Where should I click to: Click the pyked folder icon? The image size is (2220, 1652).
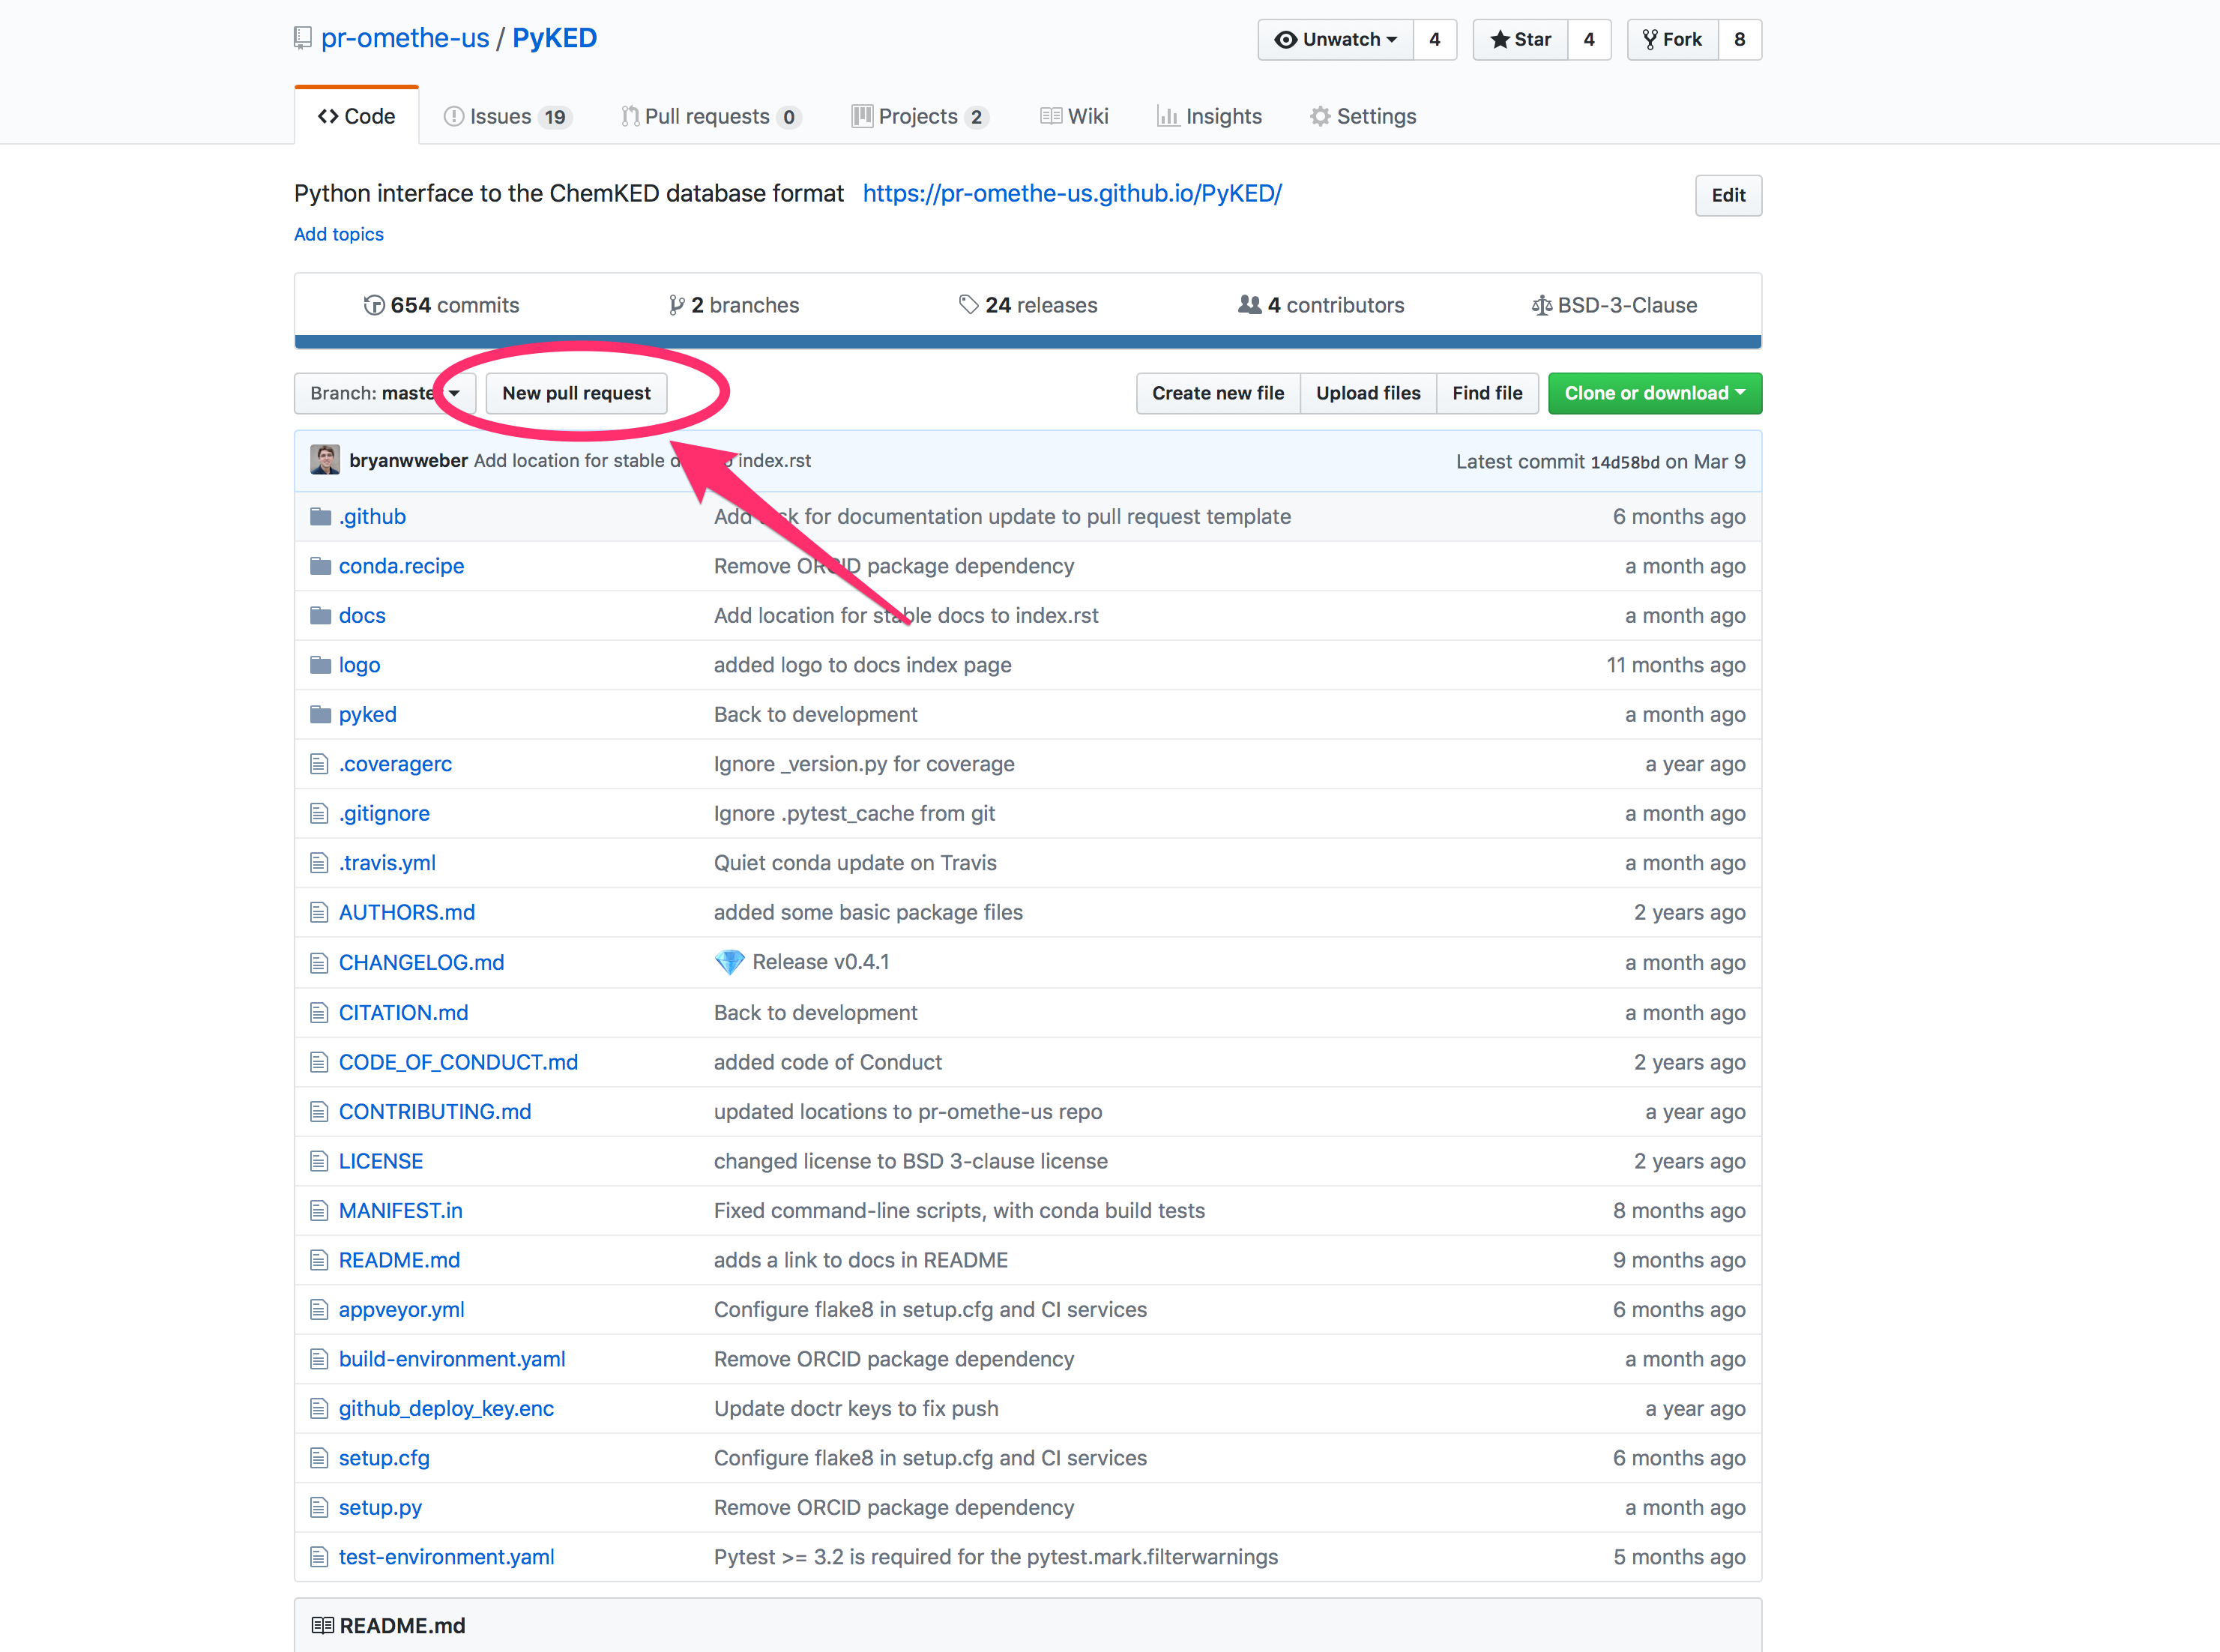(x=320, y=715)
